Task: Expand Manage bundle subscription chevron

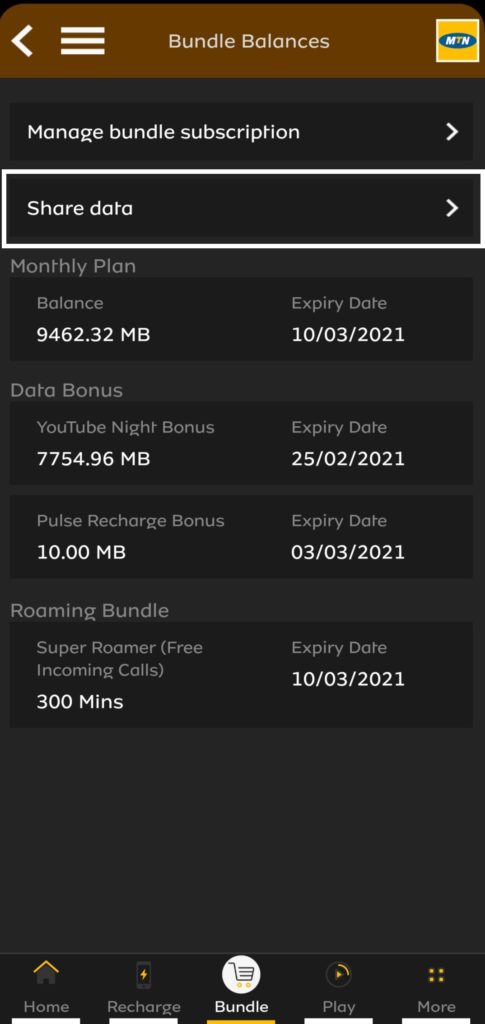Action: tap(452, 132)
